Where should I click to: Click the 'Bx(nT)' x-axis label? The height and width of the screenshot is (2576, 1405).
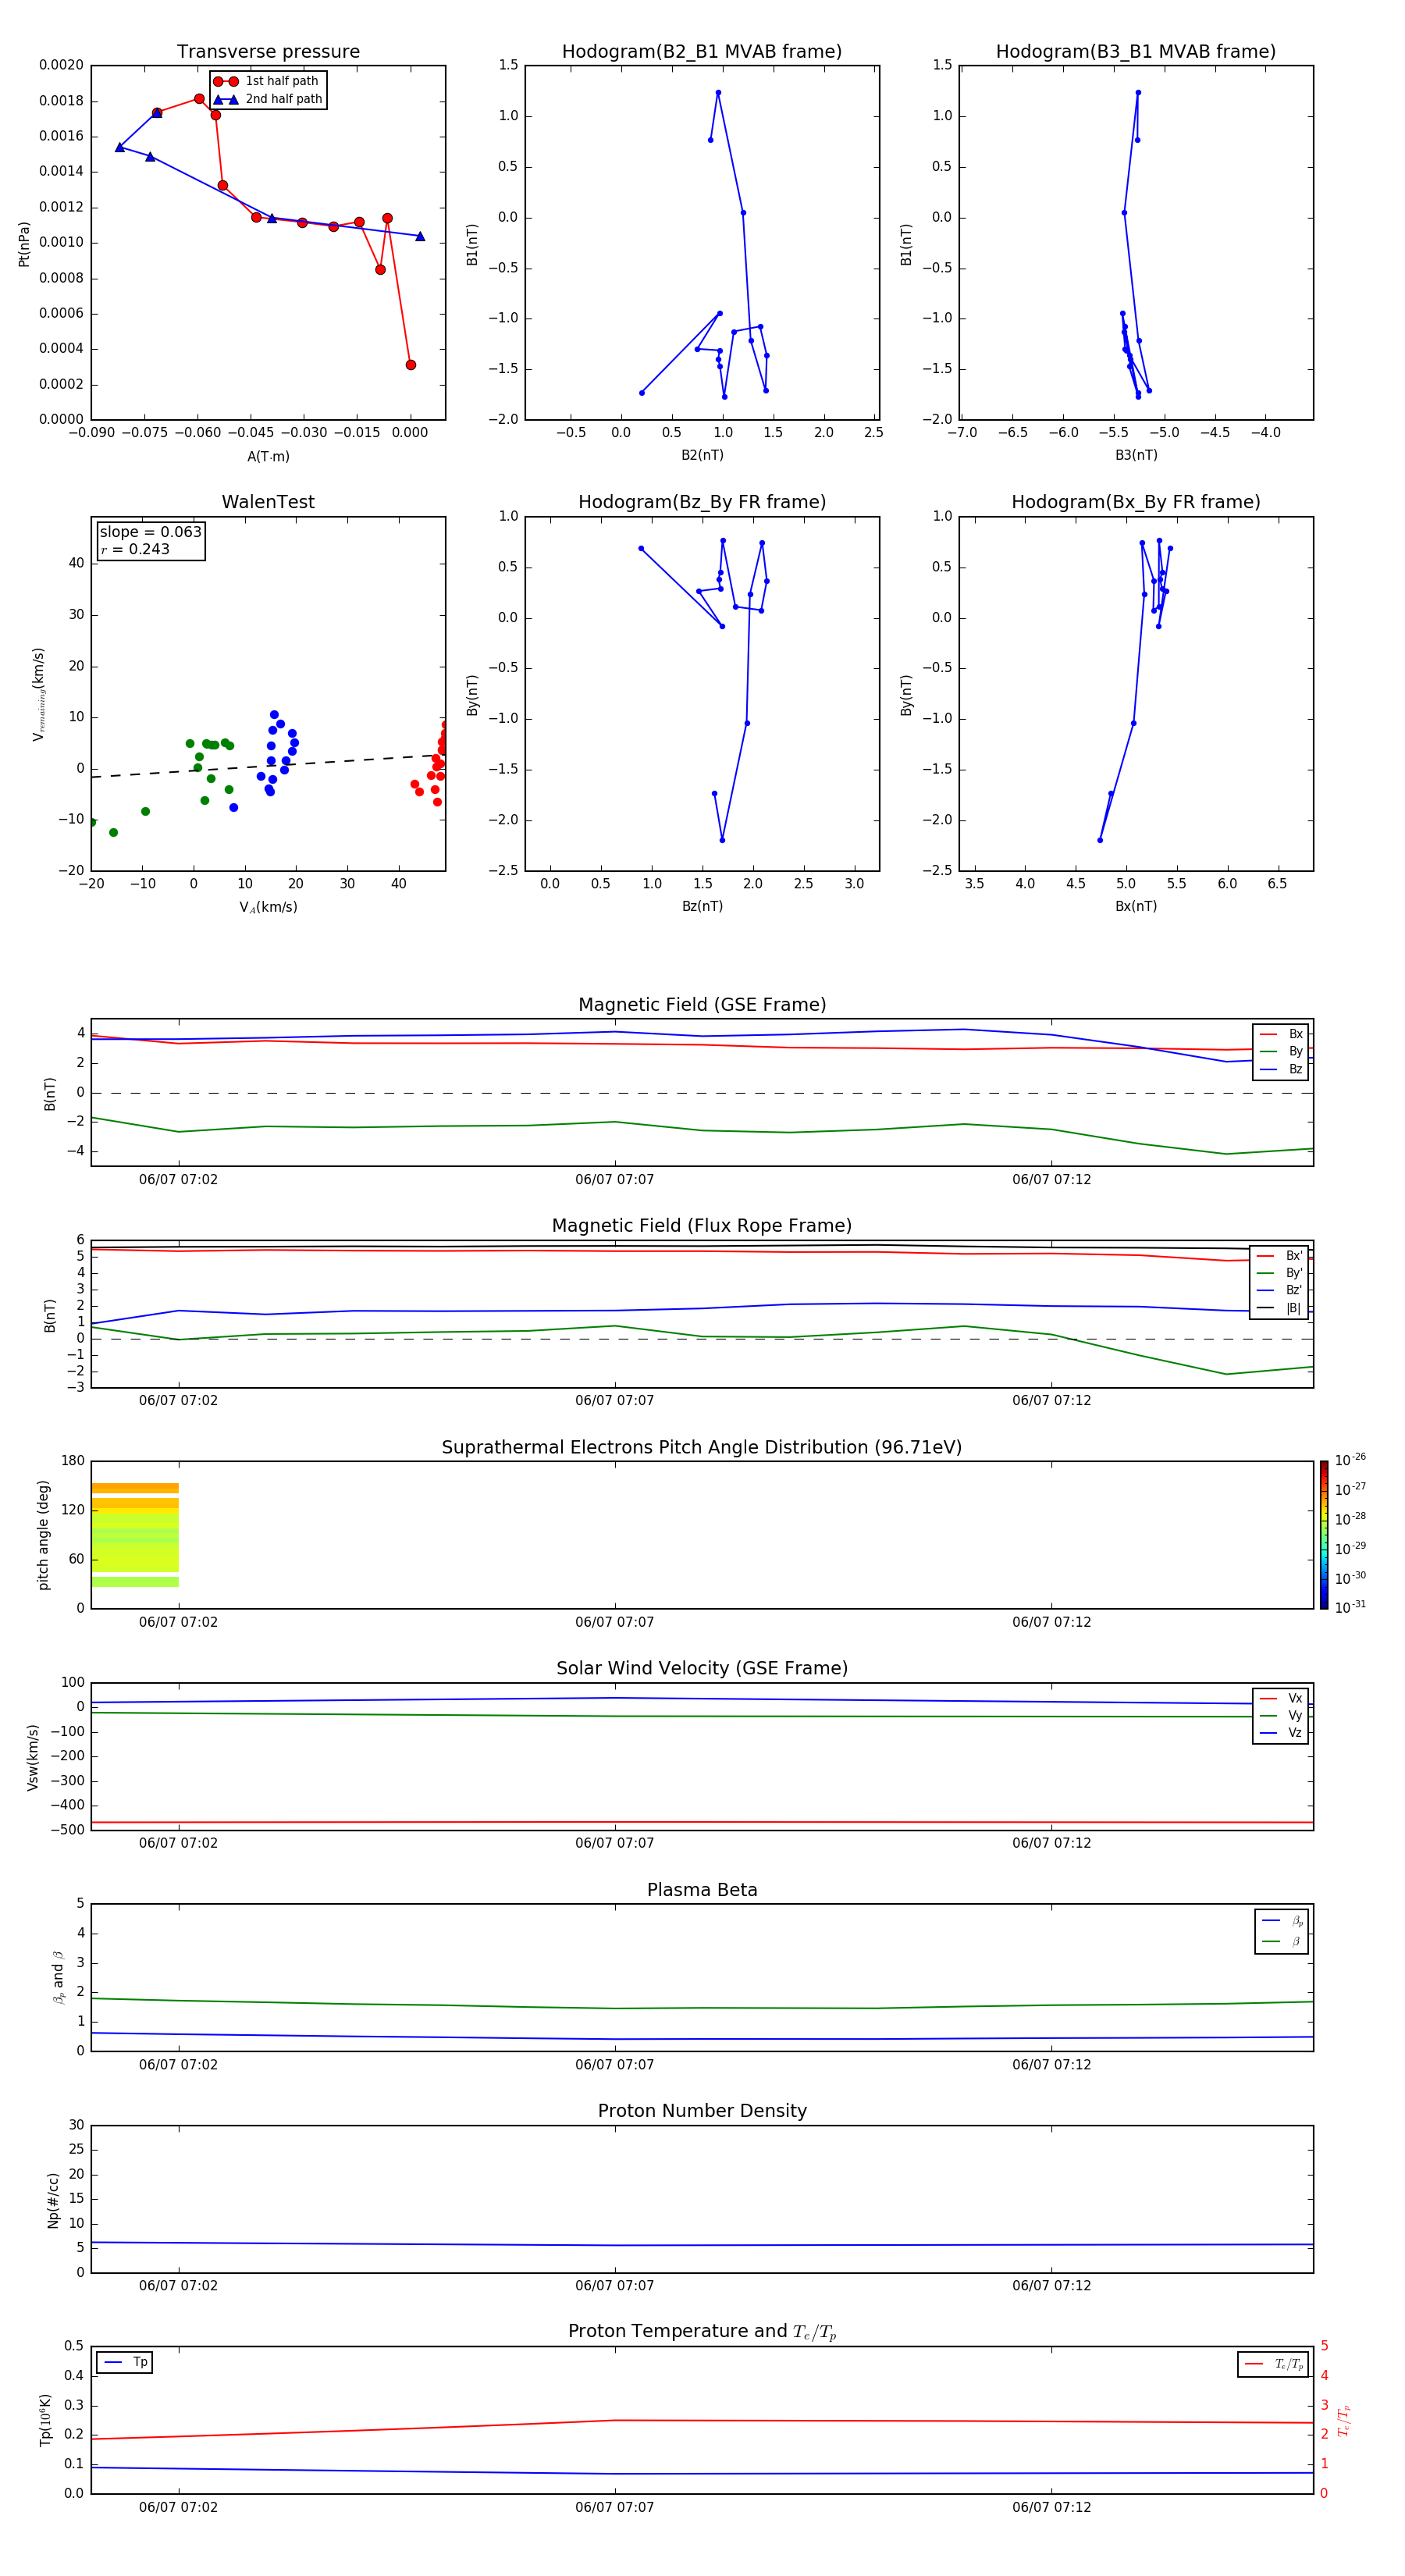1136,906
